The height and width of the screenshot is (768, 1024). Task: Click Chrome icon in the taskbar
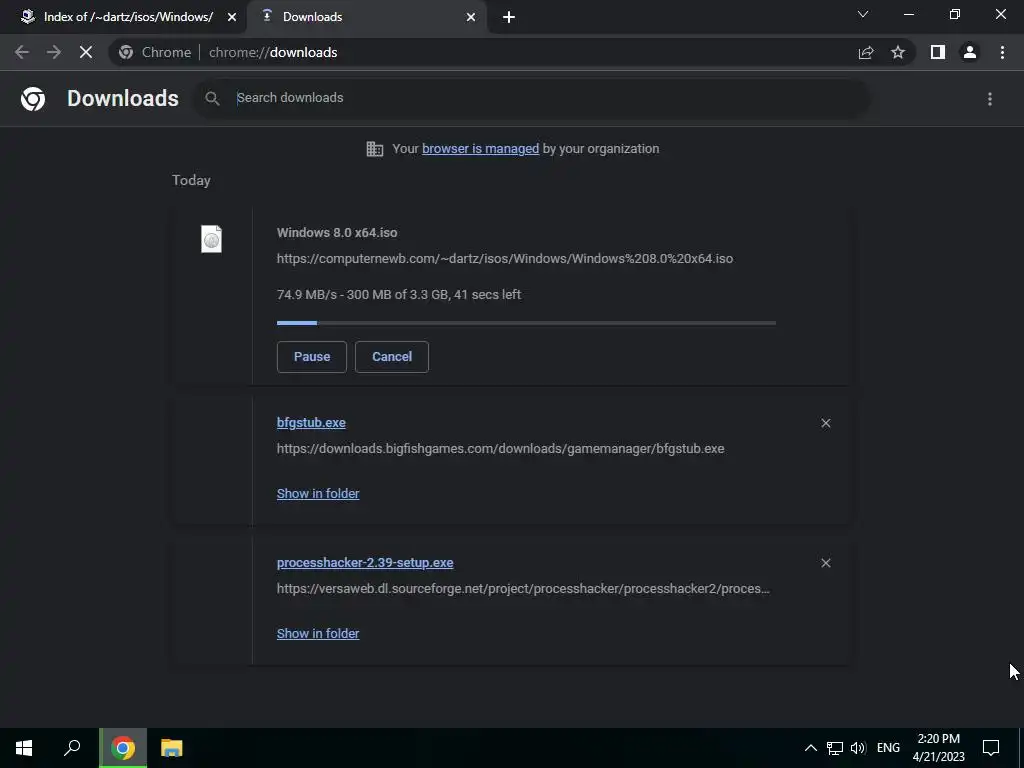click(123, 748)
